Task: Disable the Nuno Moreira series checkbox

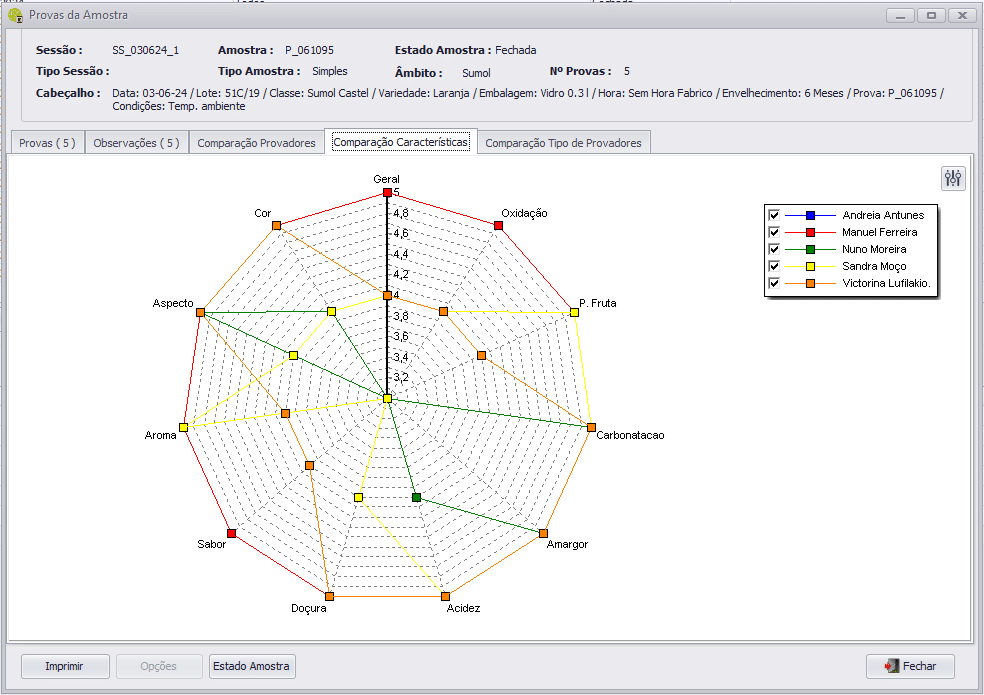Action: 773,249
